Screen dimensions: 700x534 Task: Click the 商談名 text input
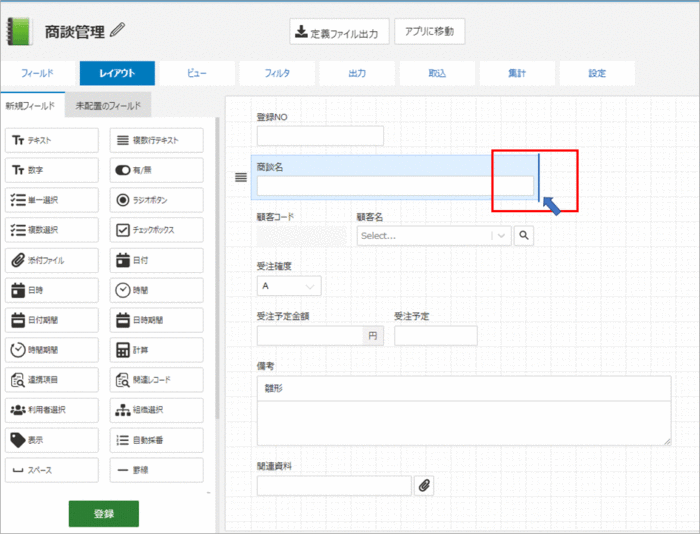(x=395, y=186)
